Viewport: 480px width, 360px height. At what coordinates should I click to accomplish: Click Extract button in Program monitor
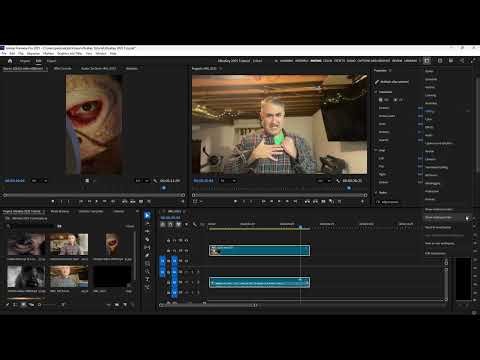315,201
